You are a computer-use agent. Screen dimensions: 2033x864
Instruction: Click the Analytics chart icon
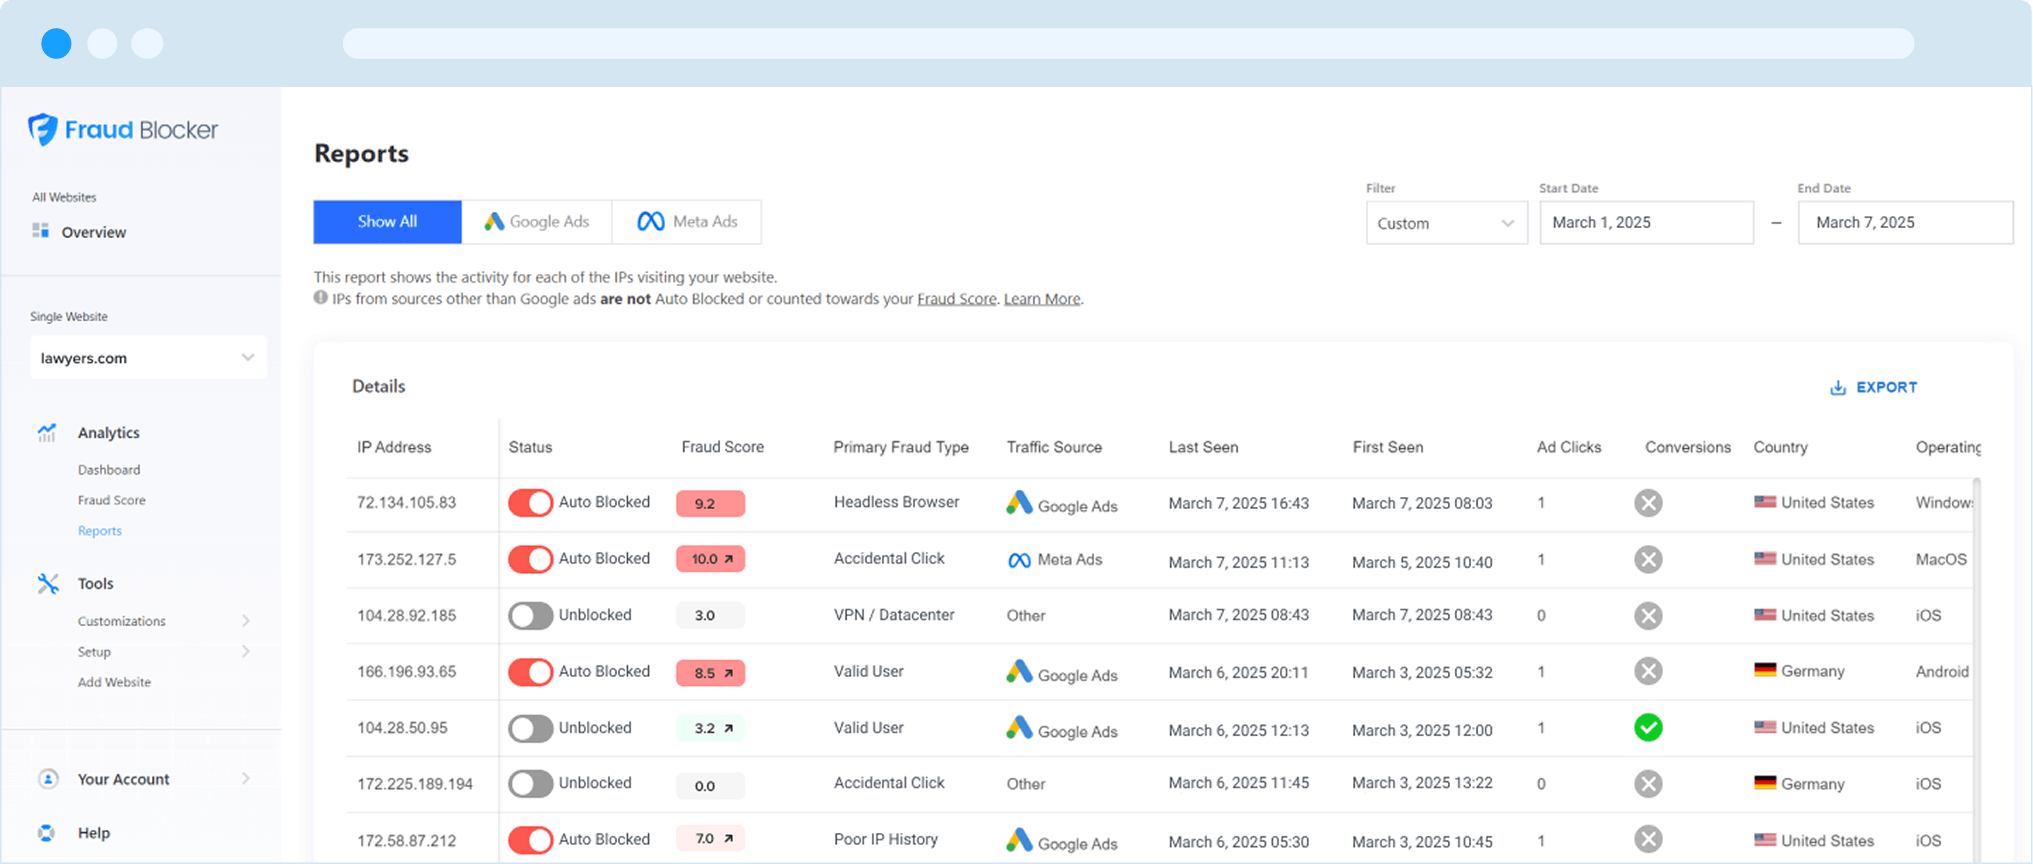47,432
